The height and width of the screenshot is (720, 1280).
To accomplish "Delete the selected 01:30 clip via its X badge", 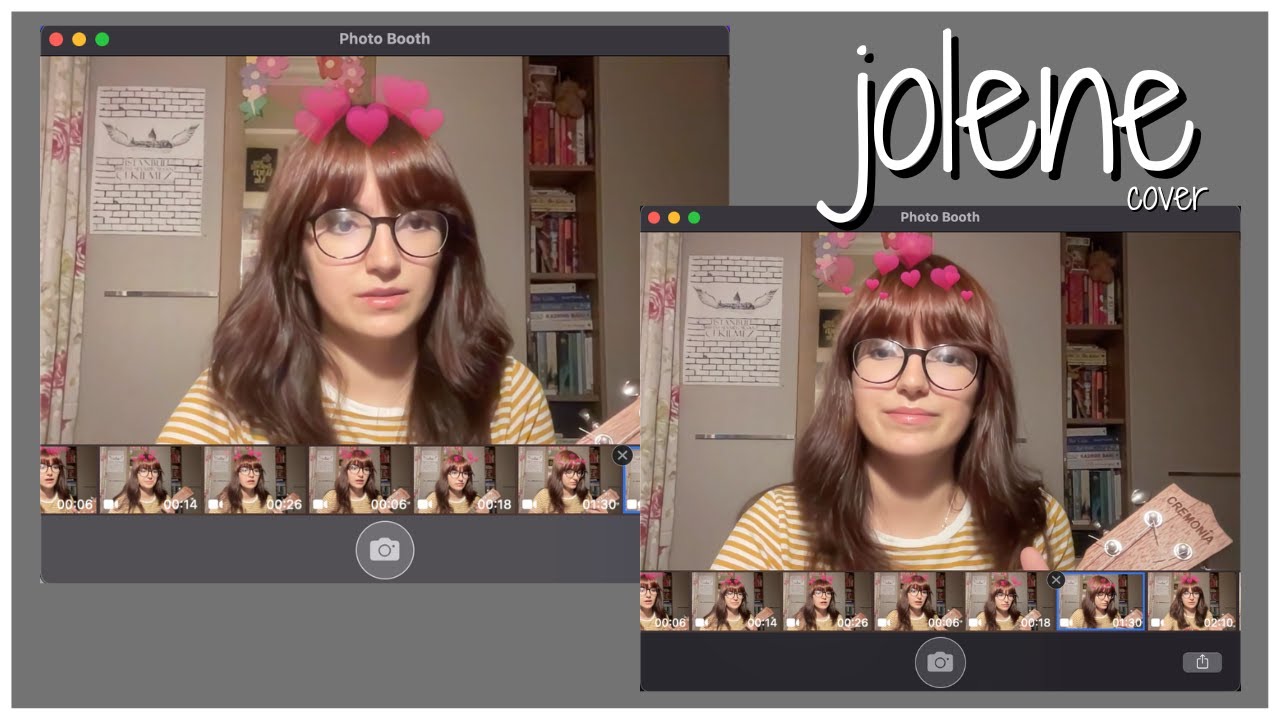I will pyautogui.click(x=1055, y=580).
